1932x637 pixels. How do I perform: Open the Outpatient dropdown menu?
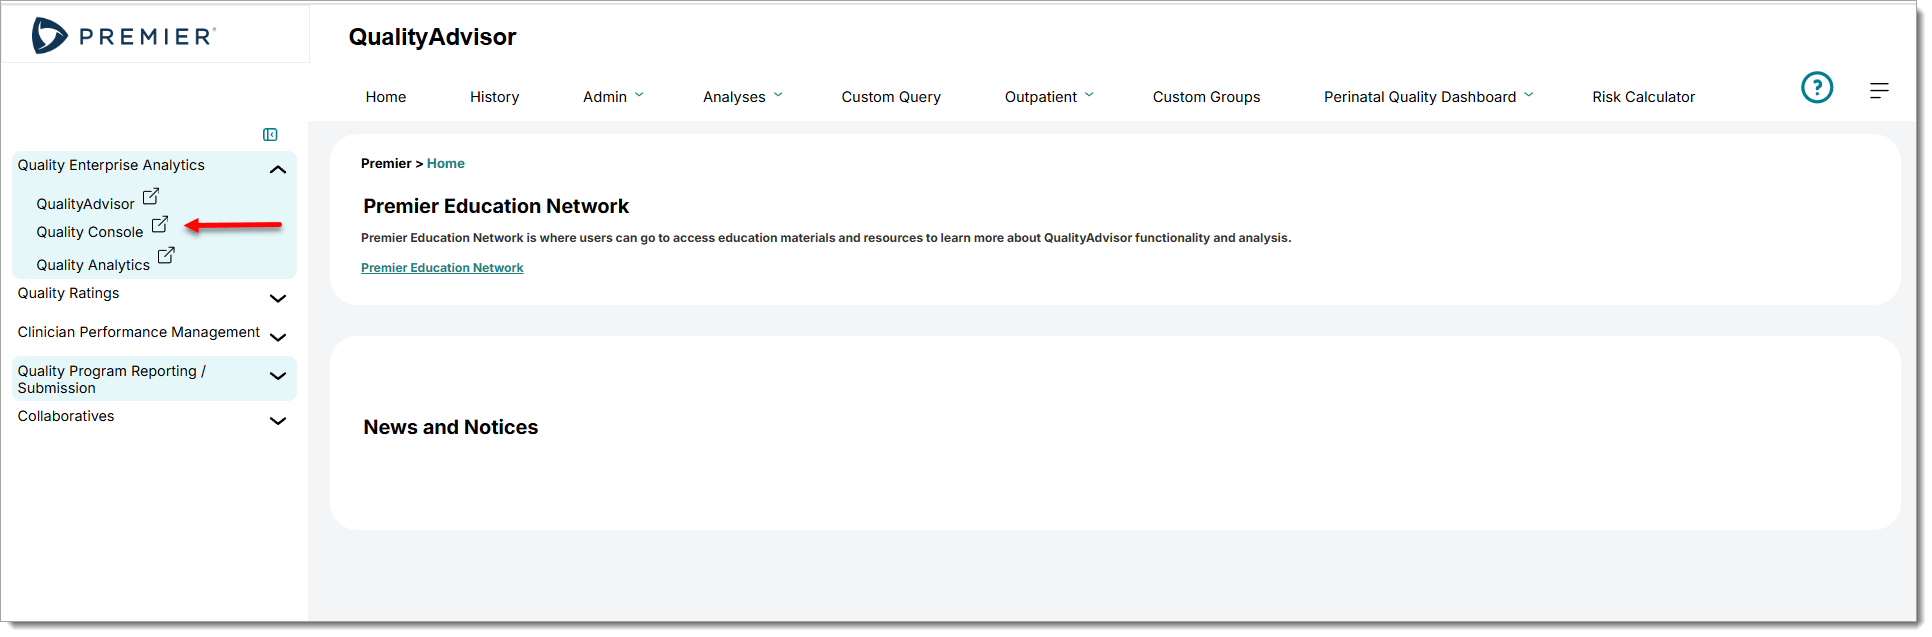(1048, 97)
